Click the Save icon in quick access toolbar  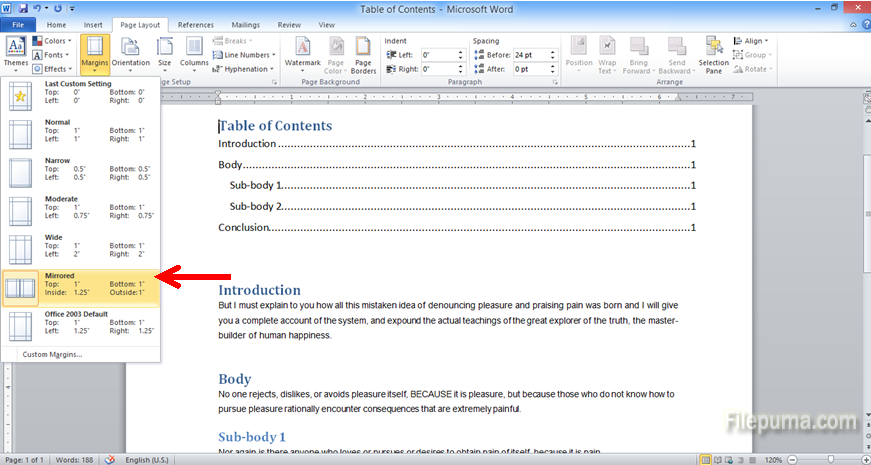[x=21, y=8]
